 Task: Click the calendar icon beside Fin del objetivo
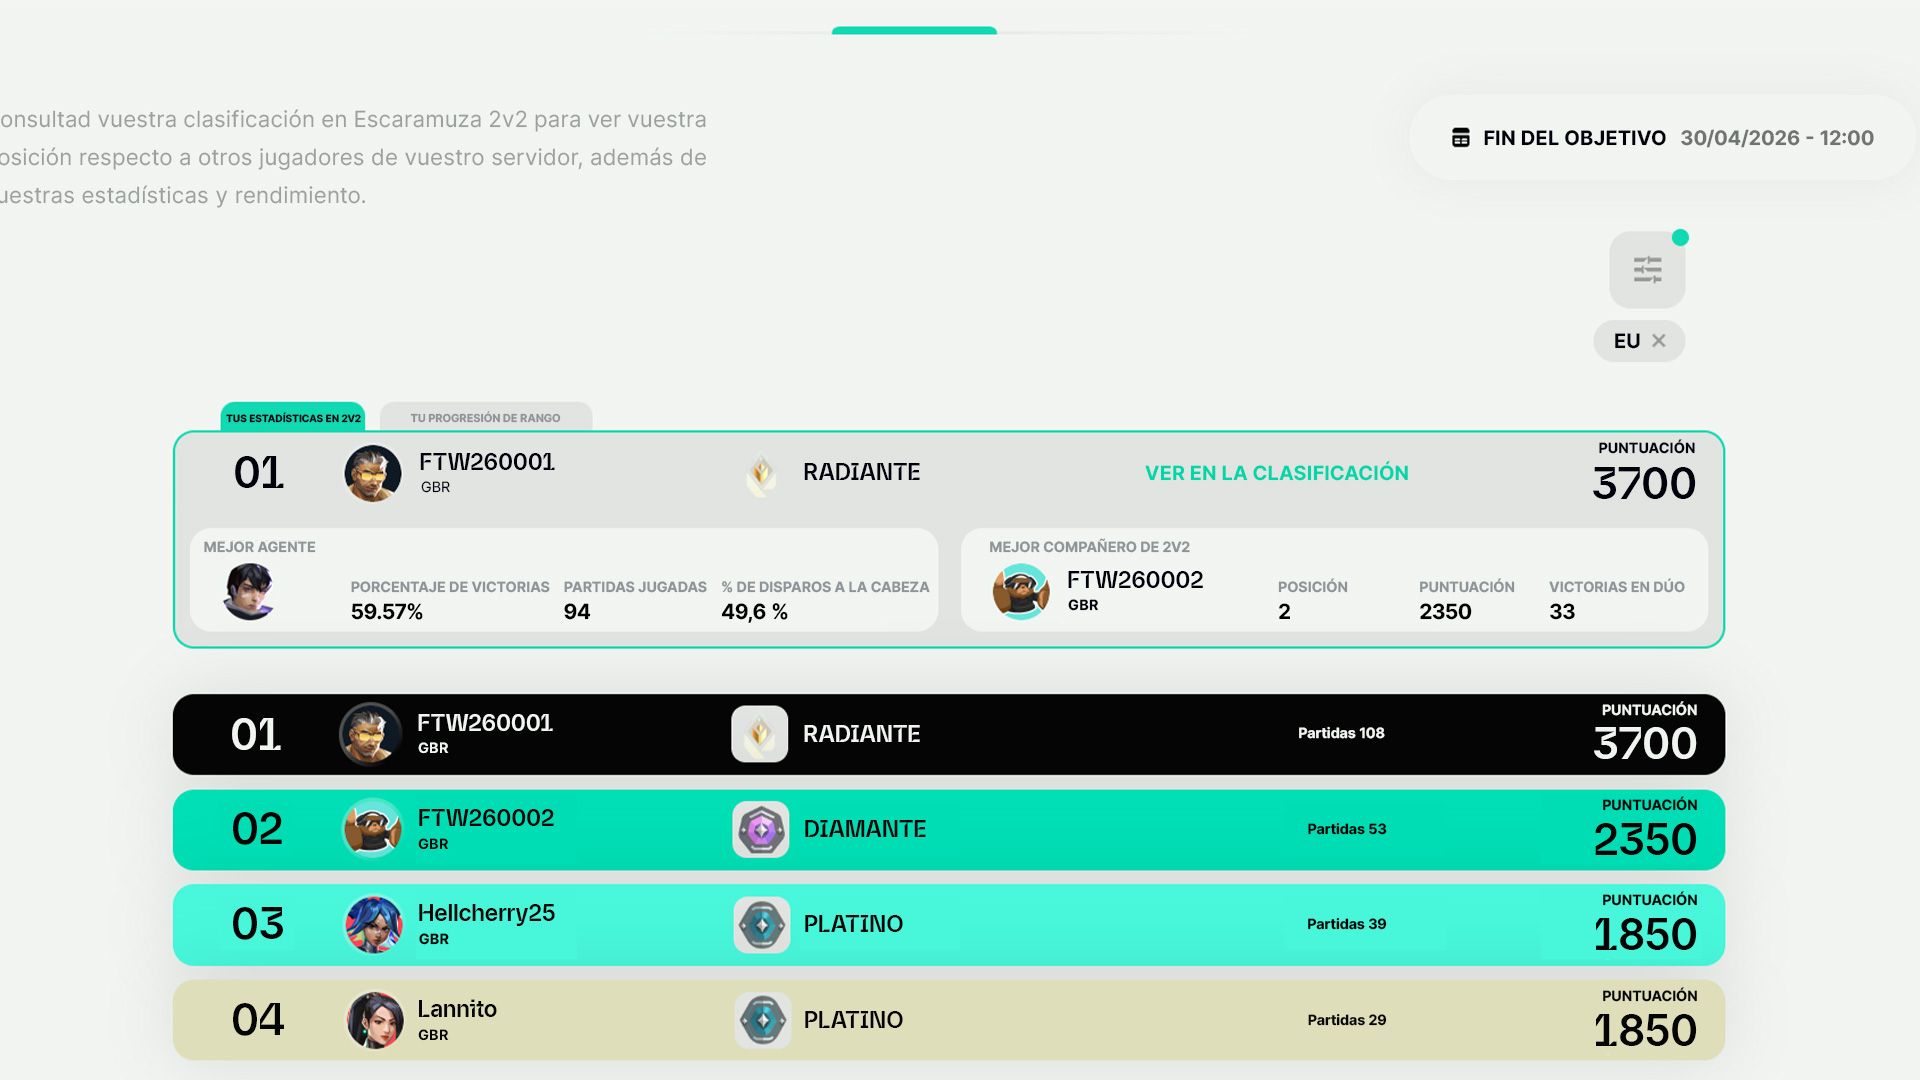[1461, 138]
